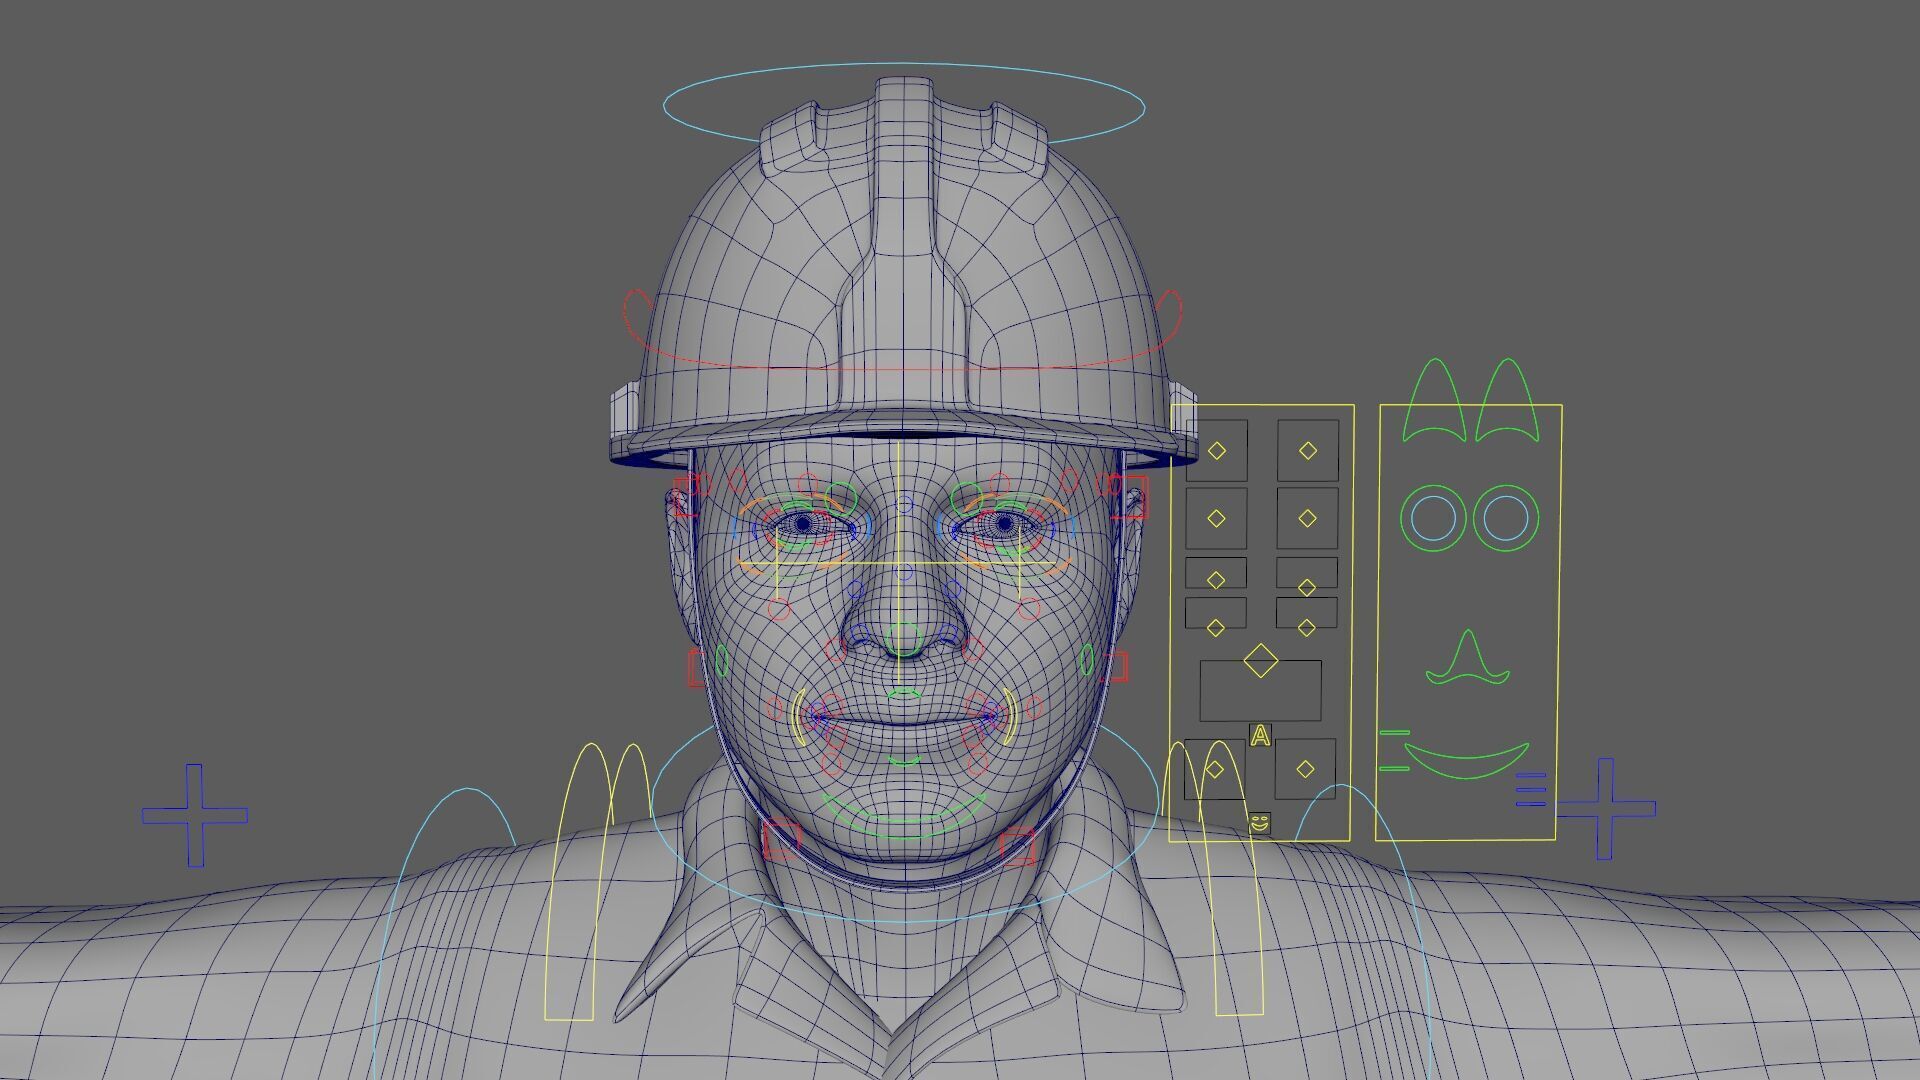Select the large yellow diamond above wide slider box

click(x=1260, y=660)
